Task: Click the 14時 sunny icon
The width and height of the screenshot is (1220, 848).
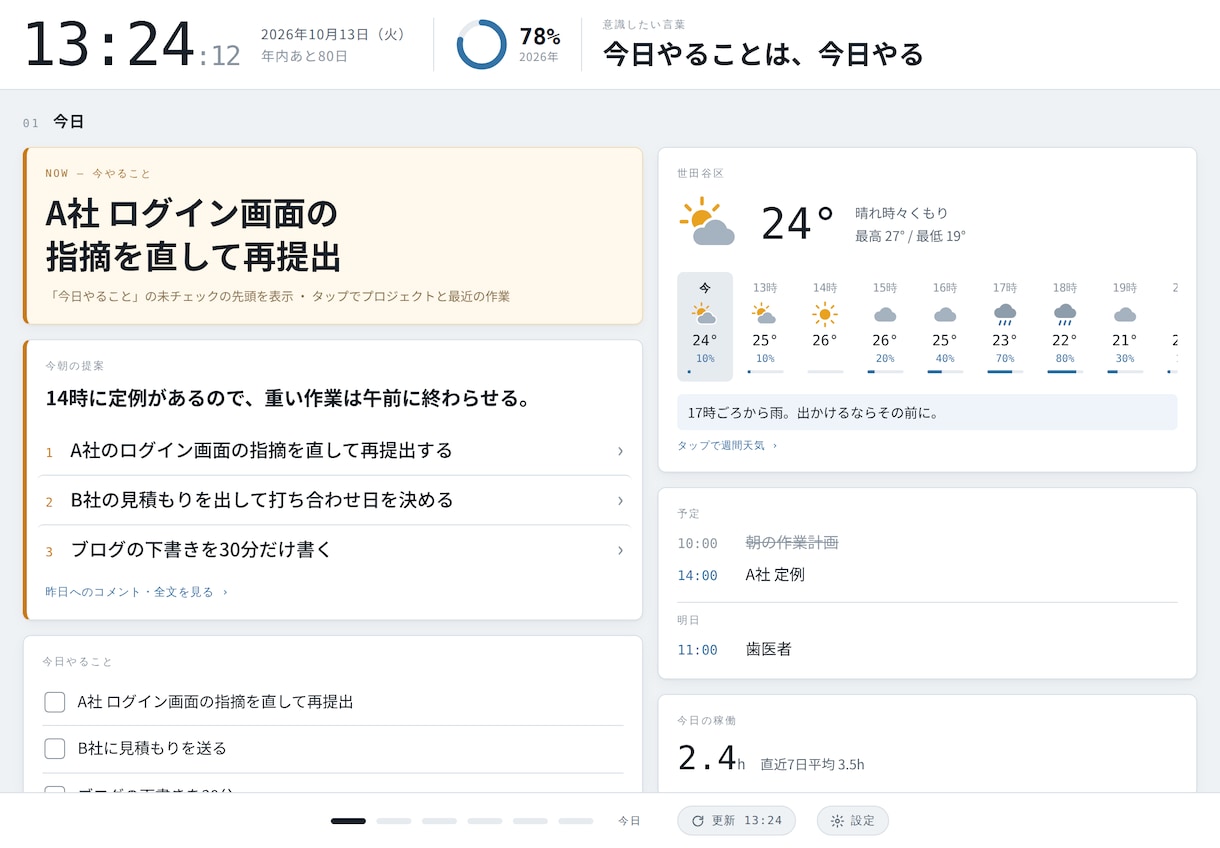Action: click(x=825, y=314)
